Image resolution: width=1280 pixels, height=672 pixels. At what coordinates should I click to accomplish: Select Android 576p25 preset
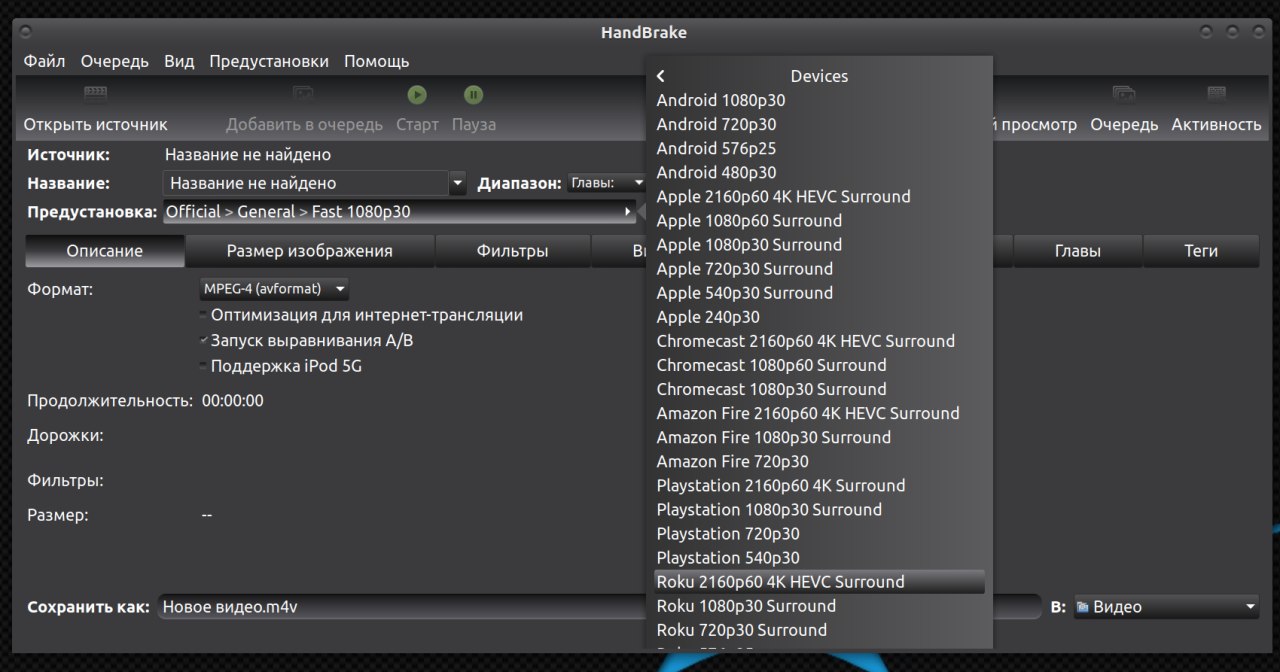819,148
